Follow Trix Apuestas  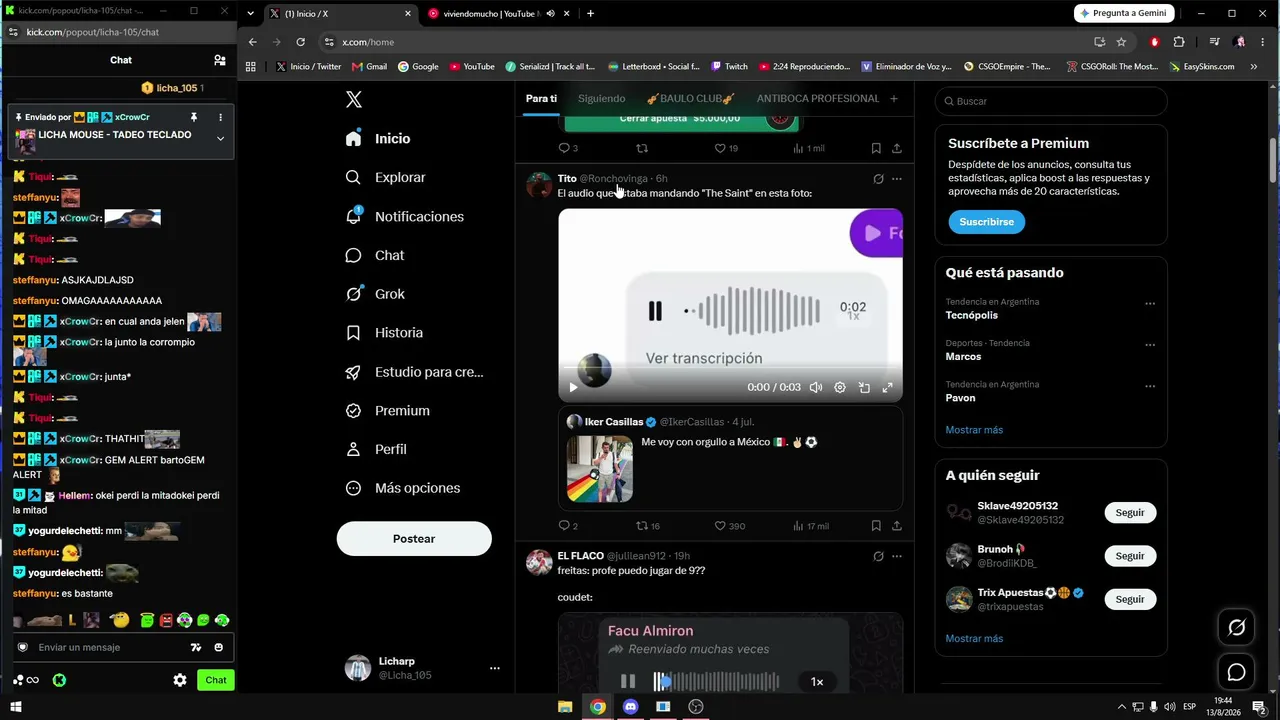pyautogui.click(x=1130, y=599)
